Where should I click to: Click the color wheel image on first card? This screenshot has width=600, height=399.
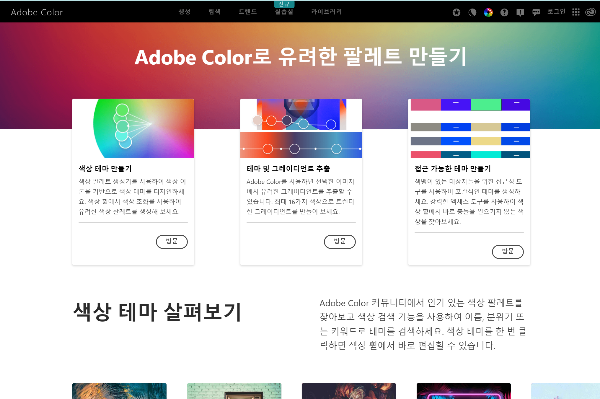pyautogui.click(x=133, y=128)
